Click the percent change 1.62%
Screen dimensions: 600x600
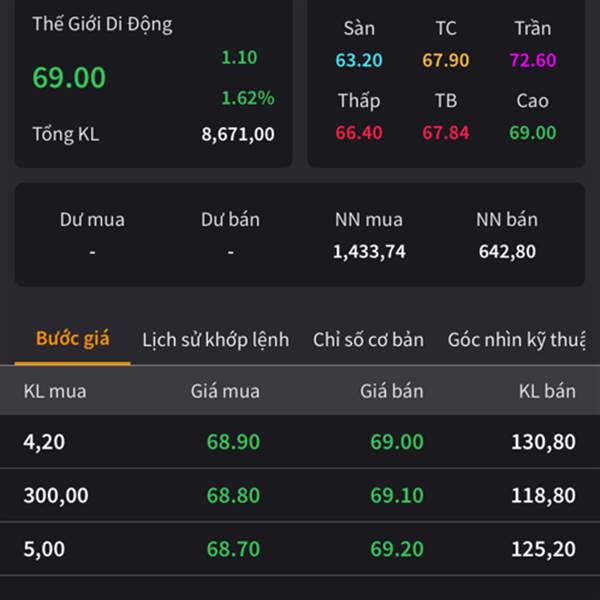pos(248,98)
